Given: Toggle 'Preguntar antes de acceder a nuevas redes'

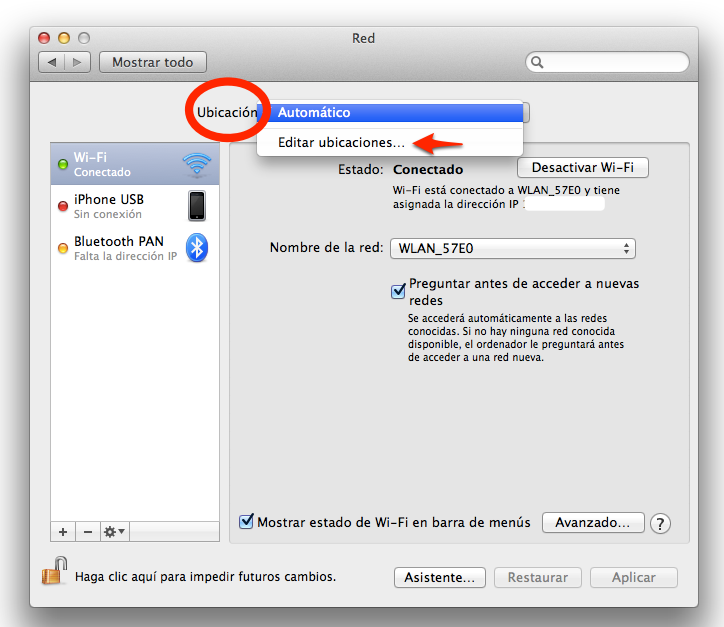Looking at the screenshot, I should (398, 291).
